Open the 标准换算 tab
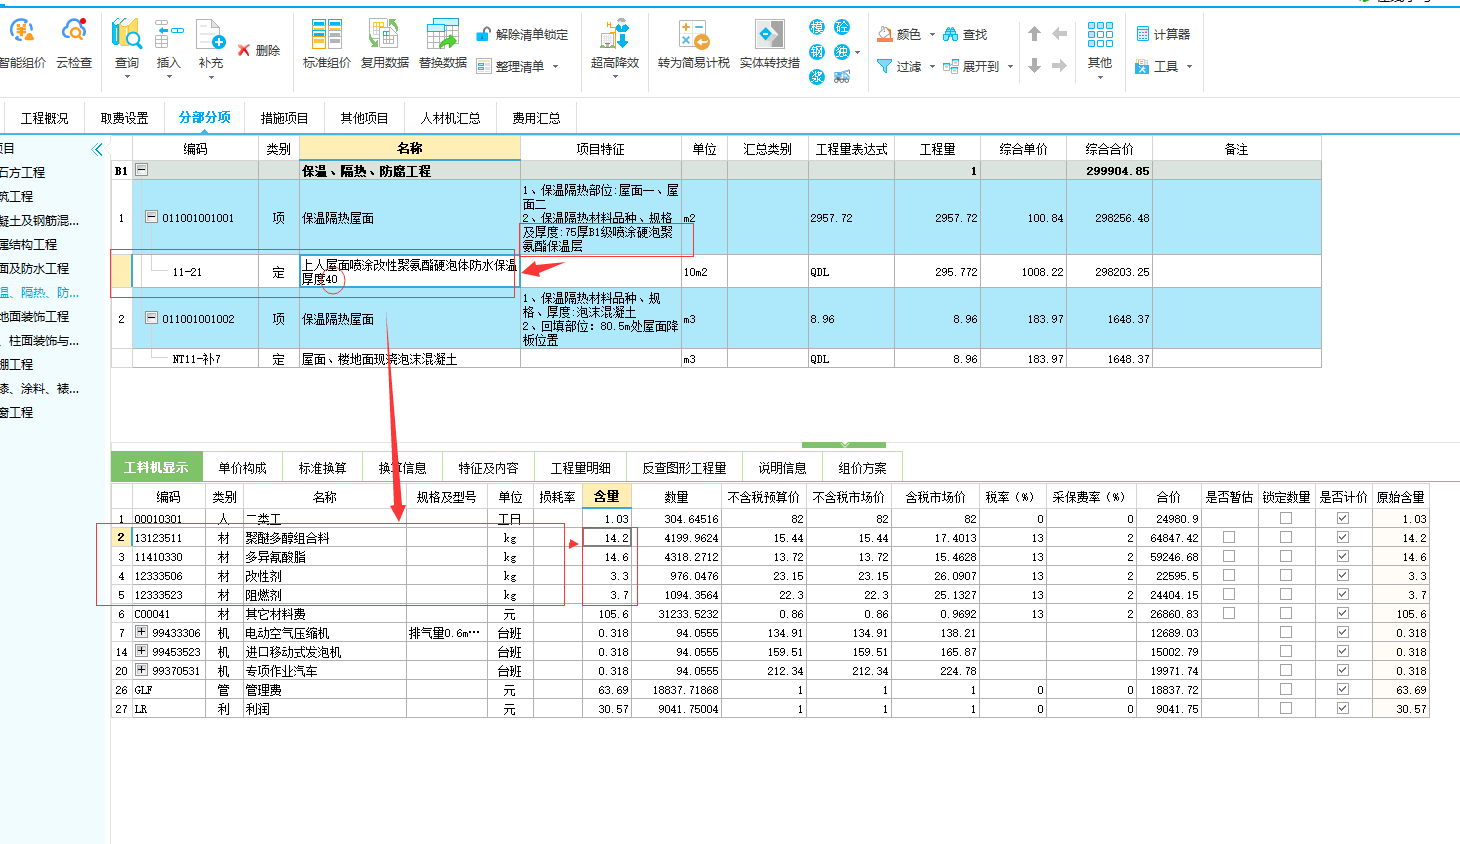Image resolution: width=1460 pixels, height=844 pixels. 322,468
